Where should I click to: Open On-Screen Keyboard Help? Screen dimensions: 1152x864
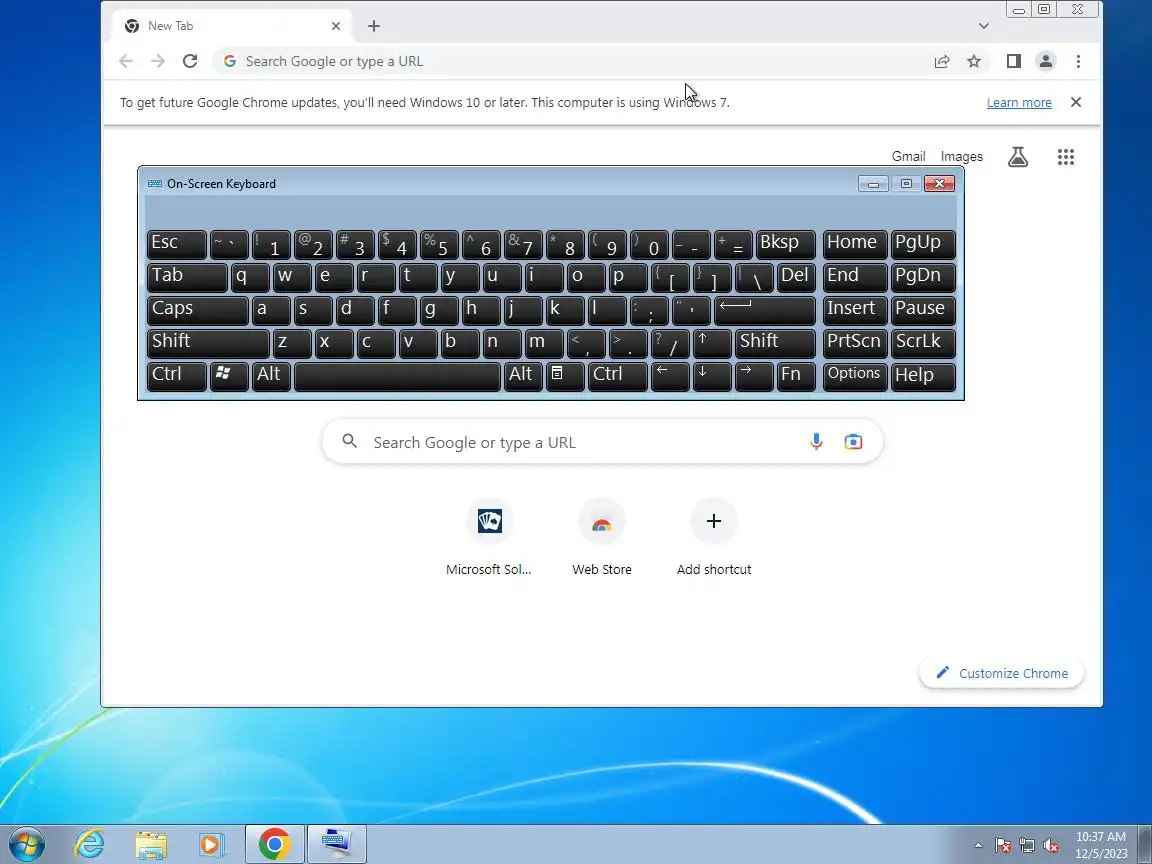(923, 375)
